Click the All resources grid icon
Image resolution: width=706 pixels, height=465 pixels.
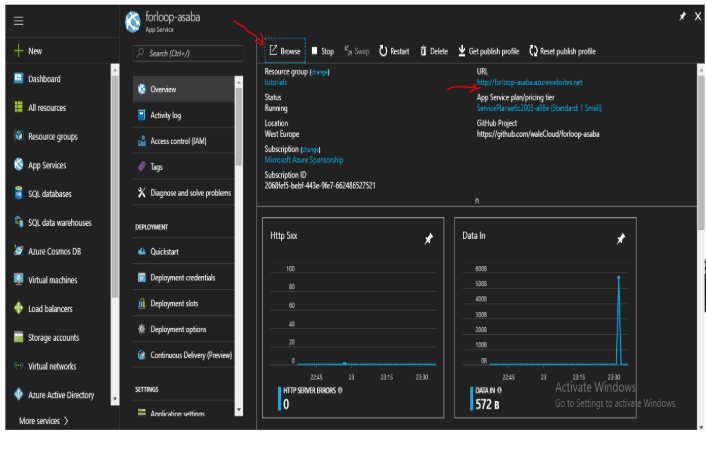click(18, 107)
